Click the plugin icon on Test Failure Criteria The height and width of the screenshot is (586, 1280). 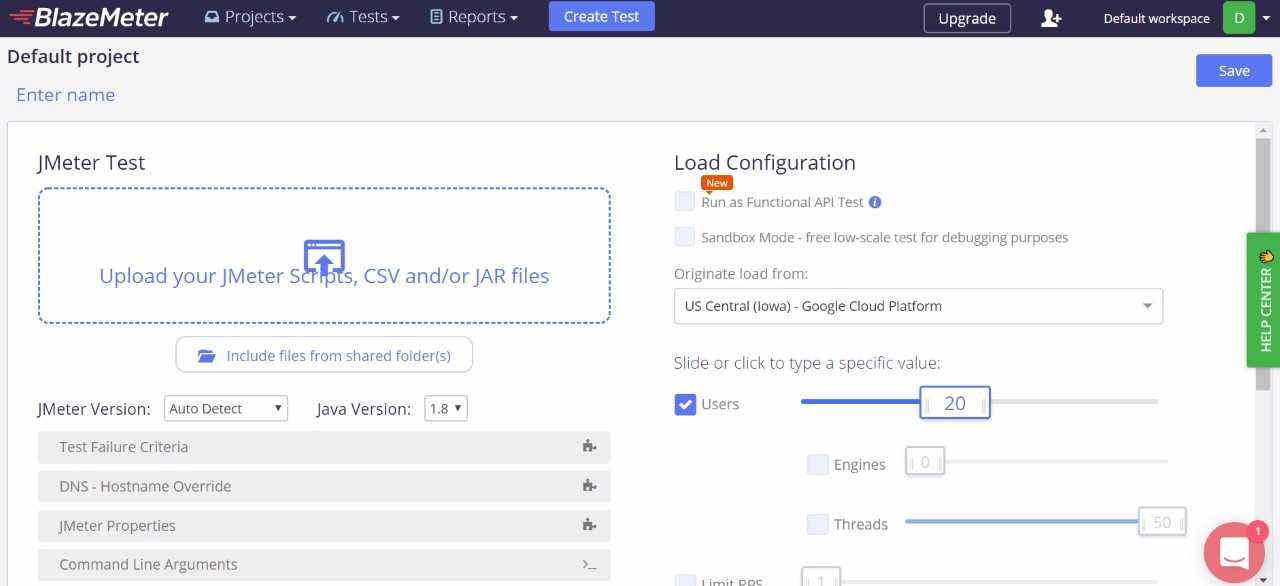coord(589,447)
